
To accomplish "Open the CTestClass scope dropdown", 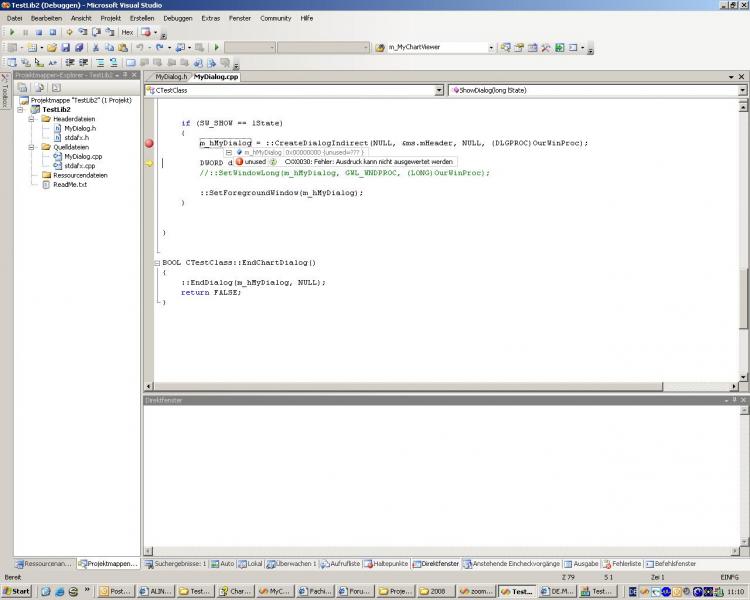I will pos(439,90).
